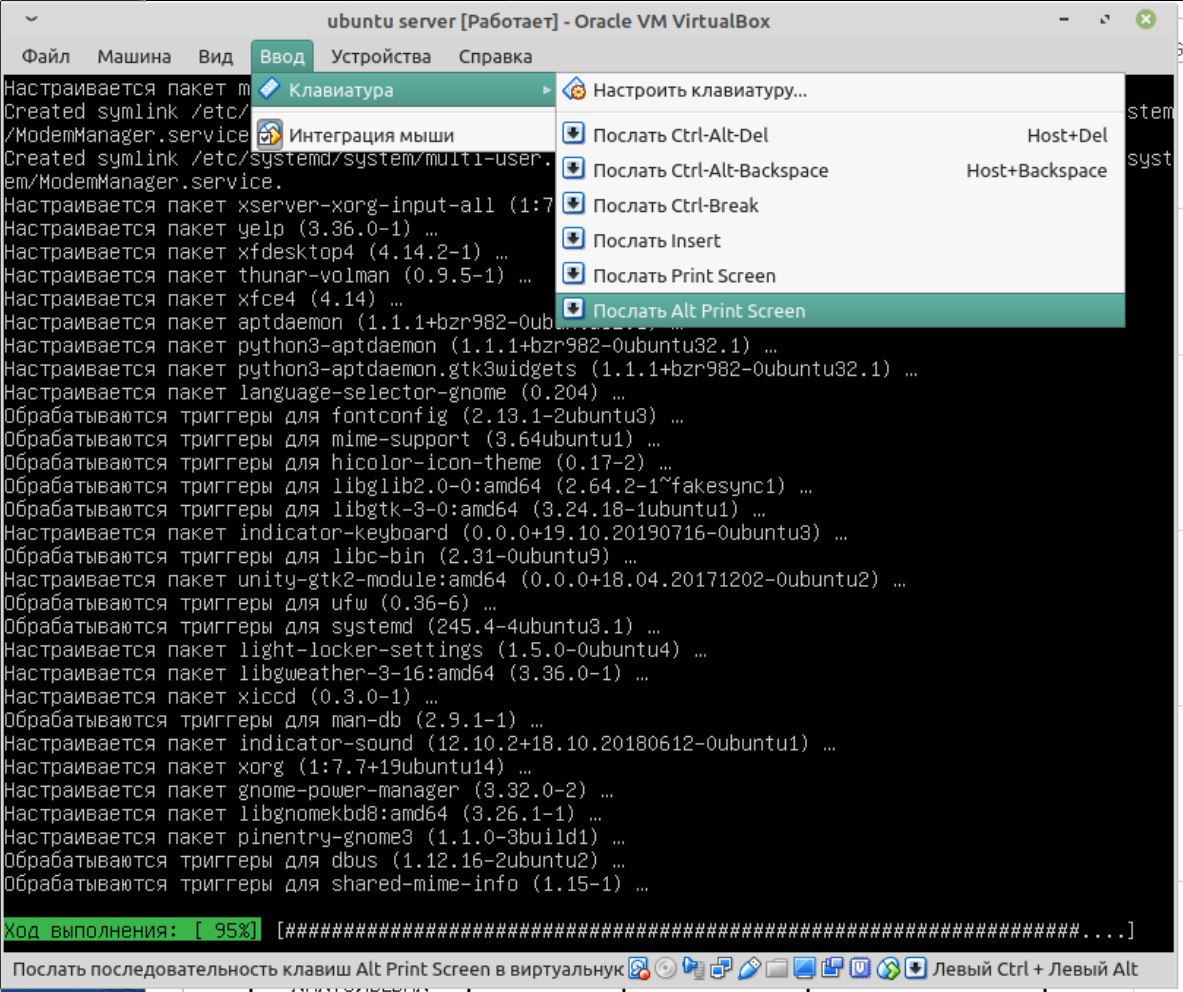Click the audio indicator icon in the status bar
Image resolution: width=1183 pixels, height=992 pixels.
coord(693,968)
